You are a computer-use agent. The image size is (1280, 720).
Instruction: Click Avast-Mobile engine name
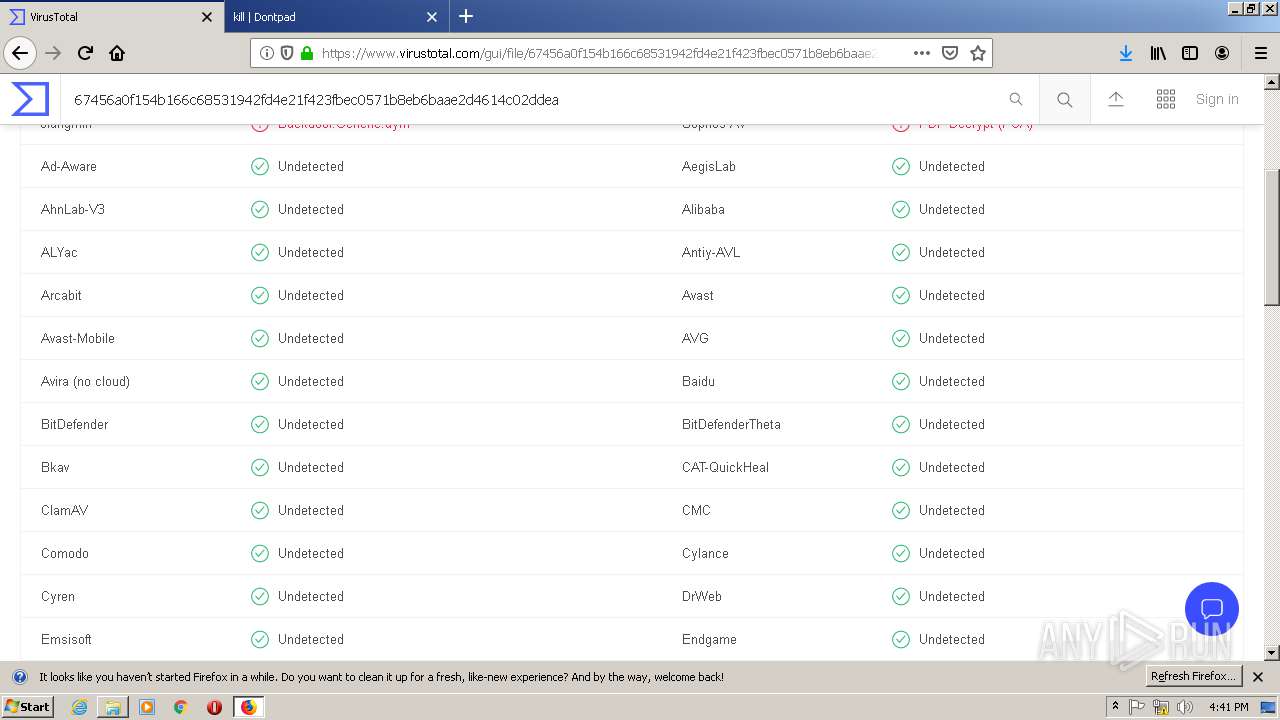(78, 338)
